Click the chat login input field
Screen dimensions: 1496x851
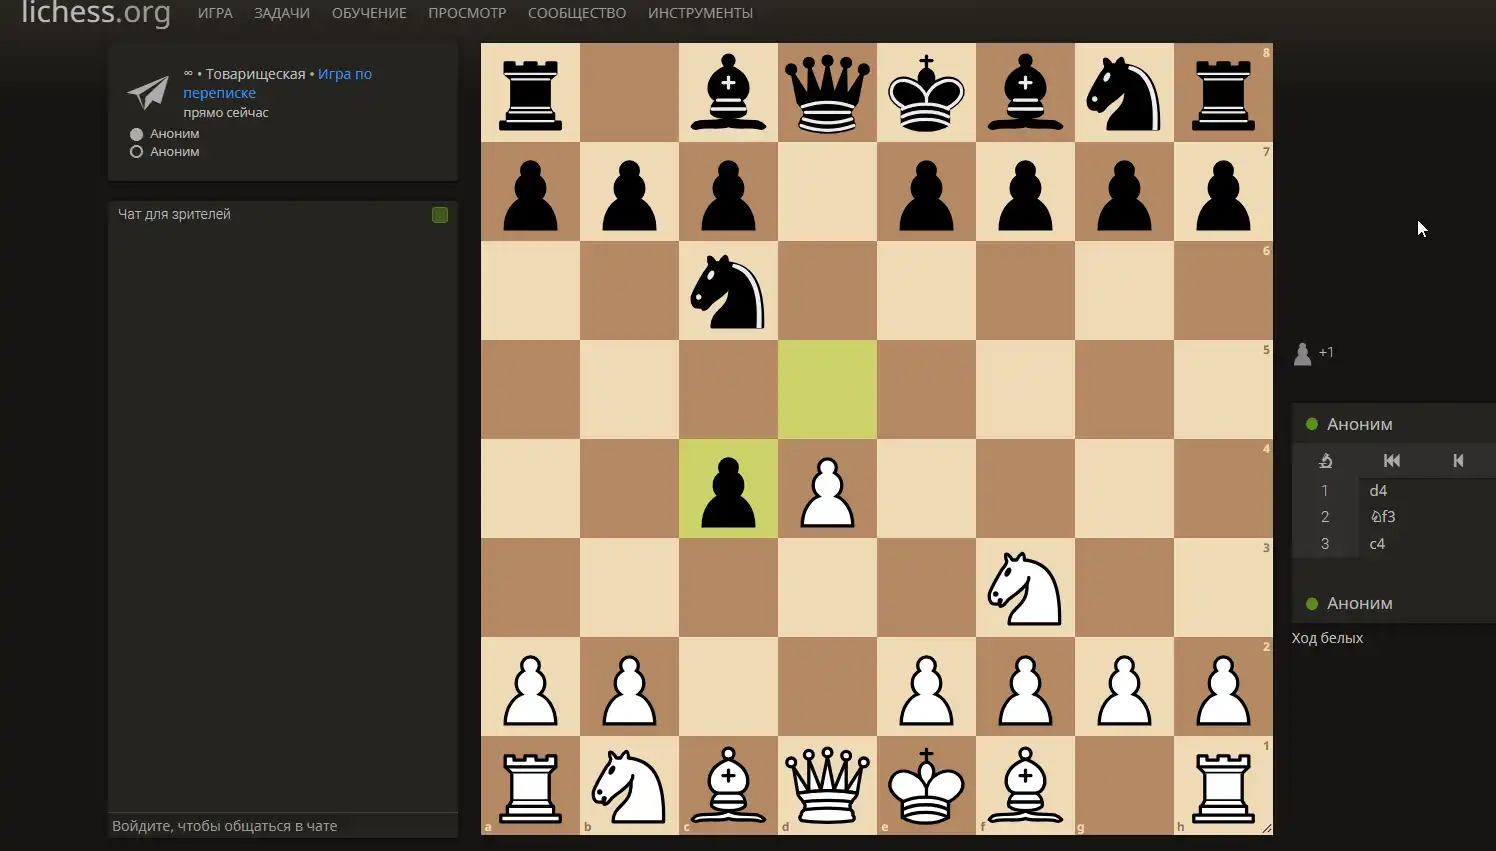[x=282, y=826]
